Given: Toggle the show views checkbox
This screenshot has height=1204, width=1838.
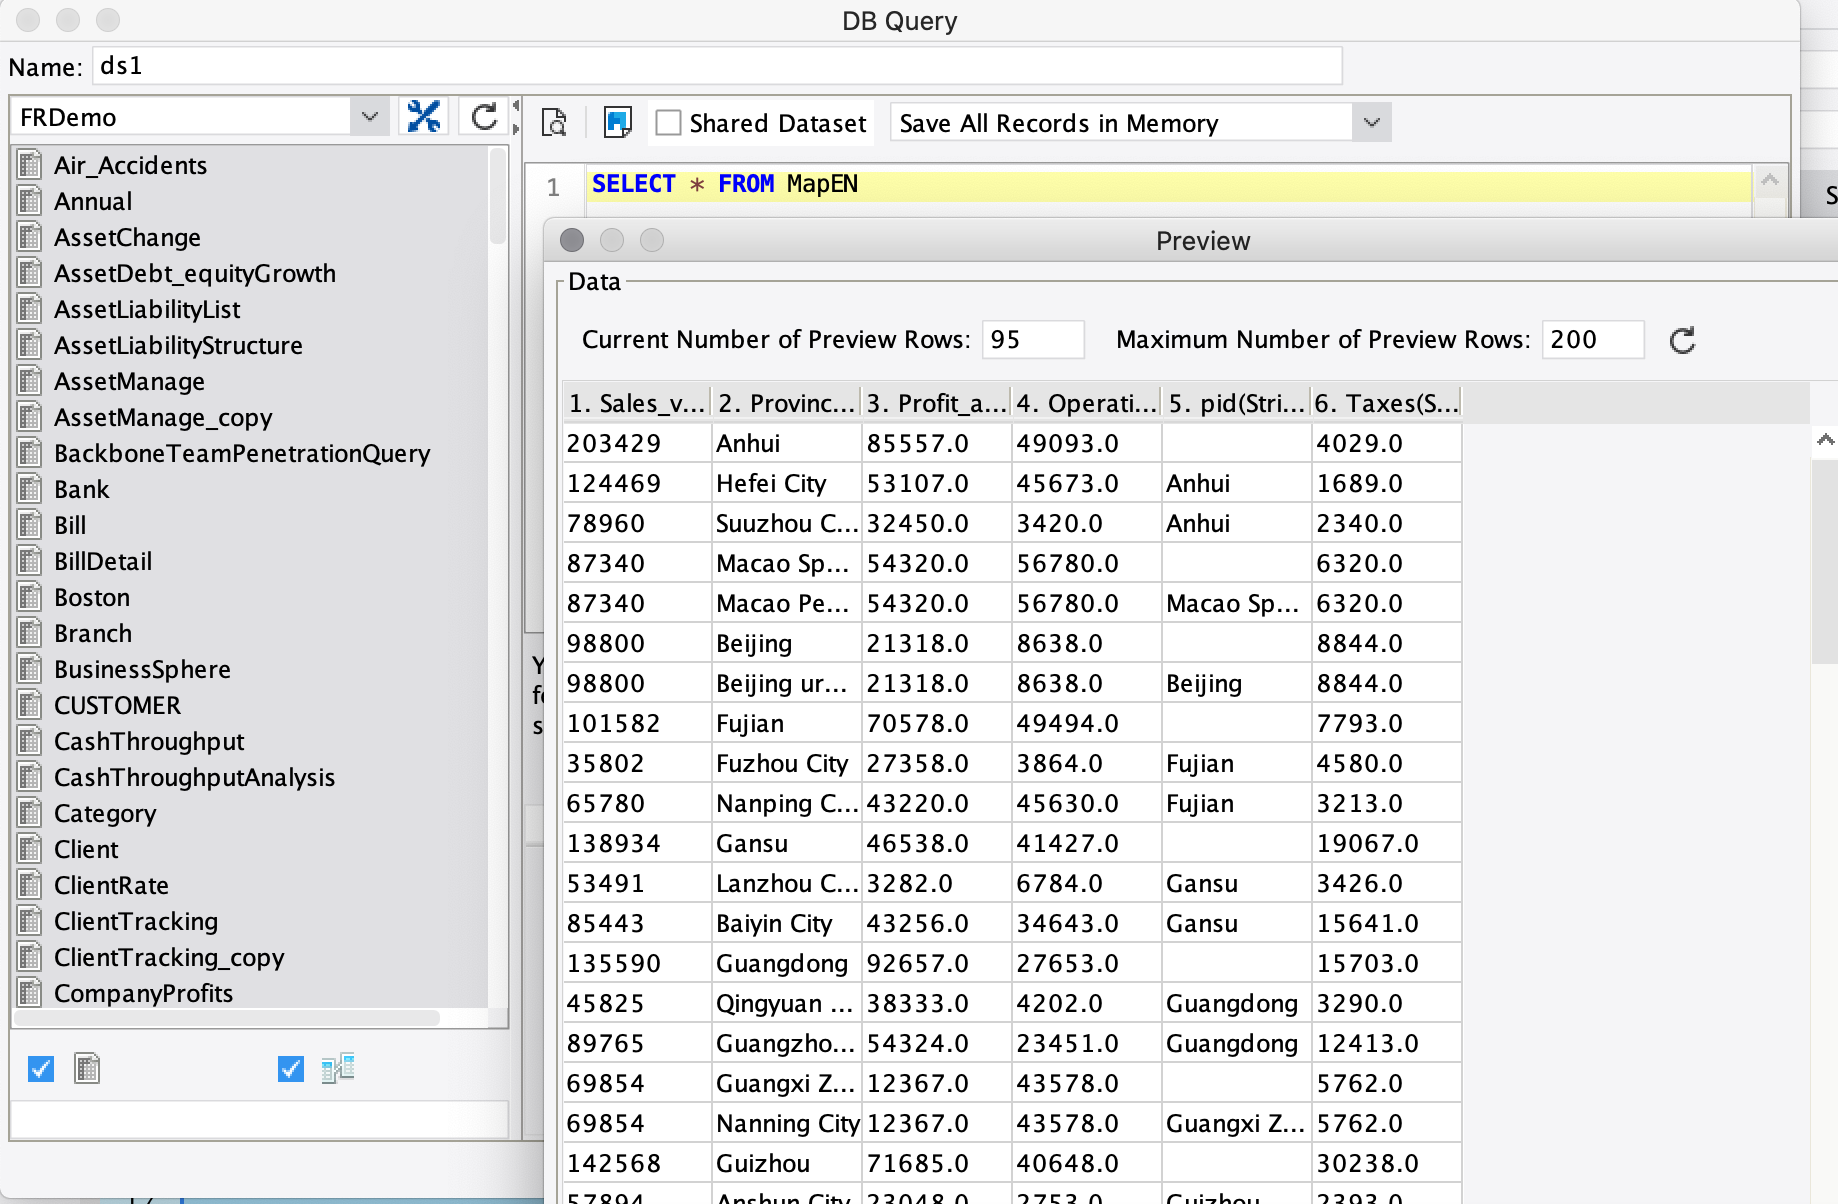Looking at the screenshot, I should [x=291, y=1069].
